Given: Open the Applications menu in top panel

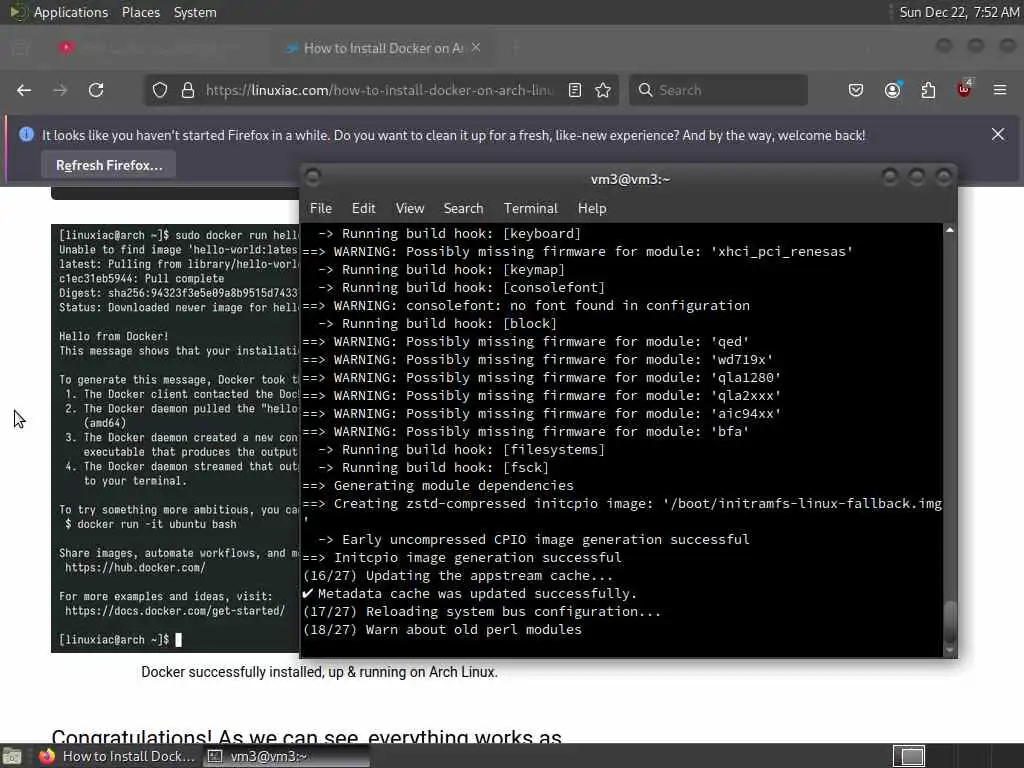Looking at the screenshot, I should coord(71,12).
